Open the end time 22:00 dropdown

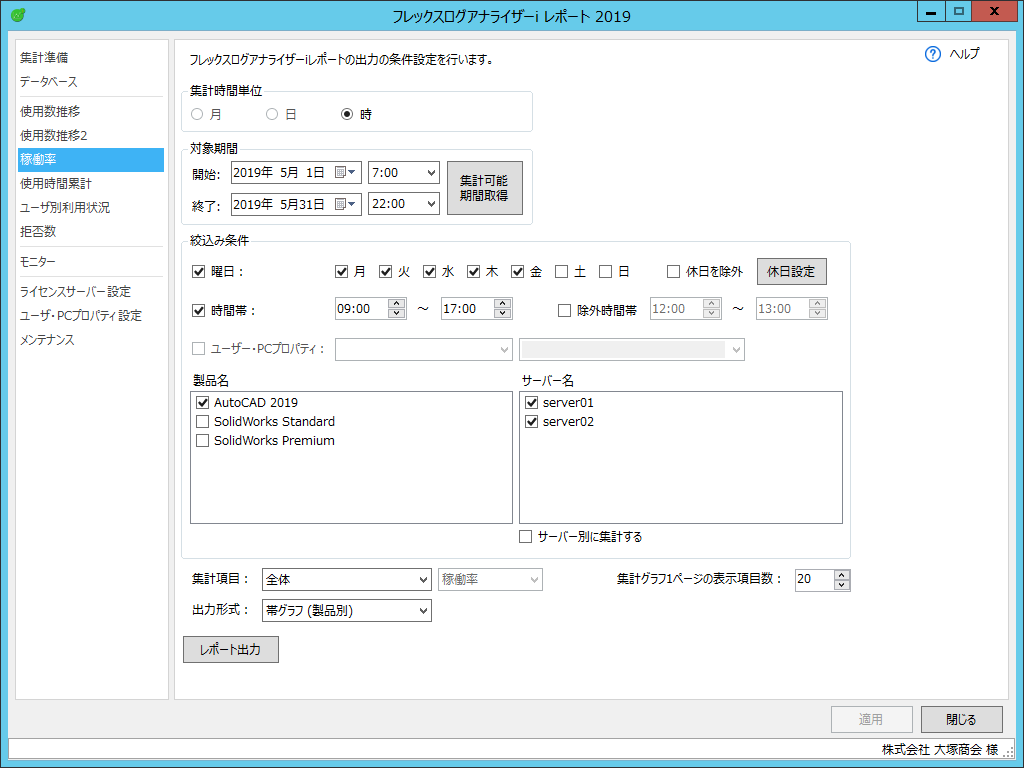pos(431,204)
